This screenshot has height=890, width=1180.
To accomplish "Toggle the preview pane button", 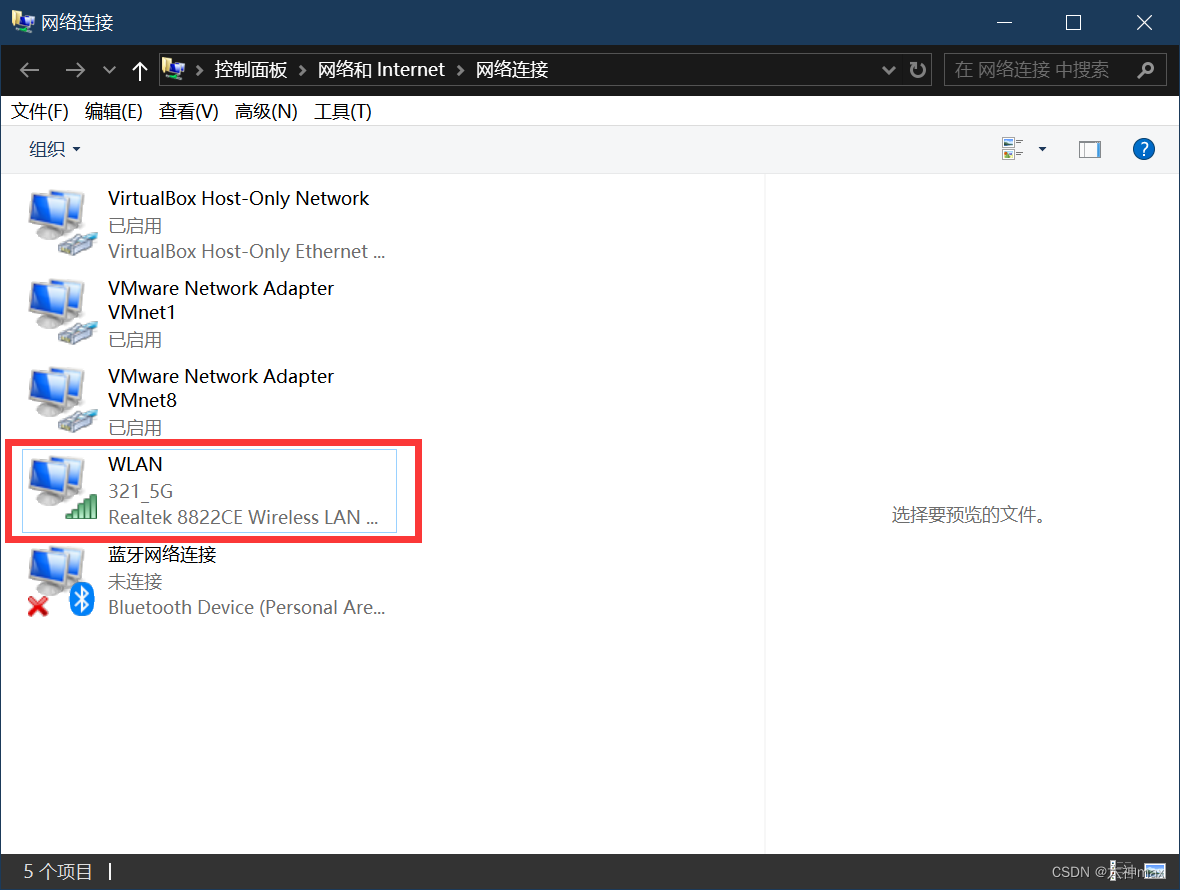I will point(1090,149).
